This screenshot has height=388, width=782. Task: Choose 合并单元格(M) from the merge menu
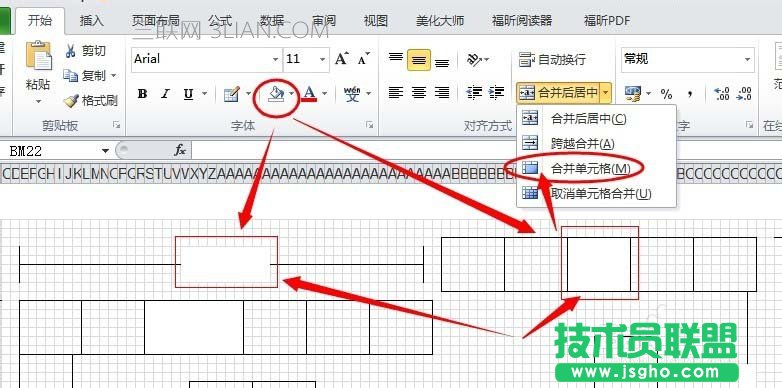click(x=596, y=169)
